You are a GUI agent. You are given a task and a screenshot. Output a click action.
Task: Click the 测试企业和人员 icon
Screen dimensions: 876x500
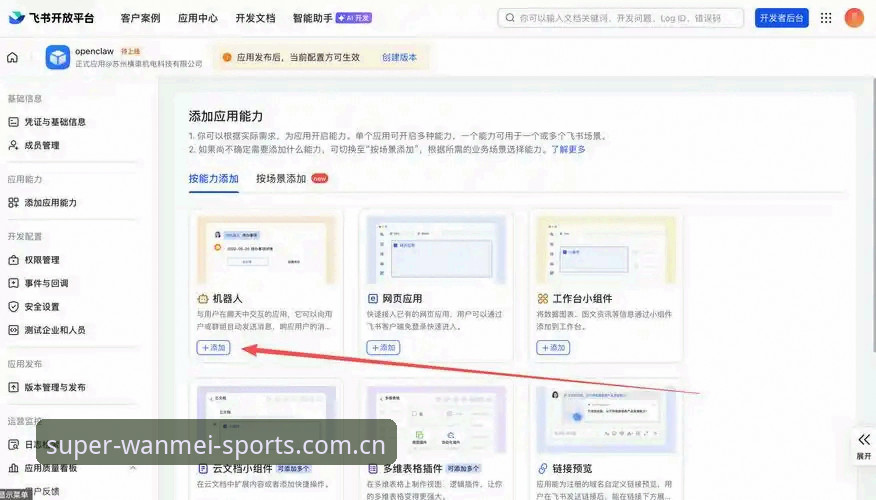pyautogui.click(x=13, y=330)
